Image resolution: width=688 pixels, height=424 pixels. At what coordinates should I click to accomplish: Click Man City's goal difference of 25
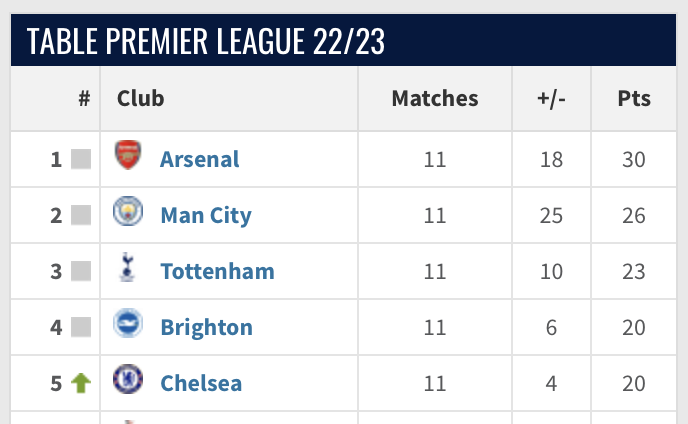tap(551, 215)
